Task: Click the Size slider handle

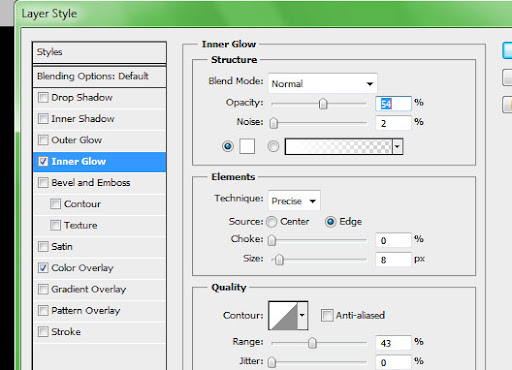Action: tap(279, 259)
